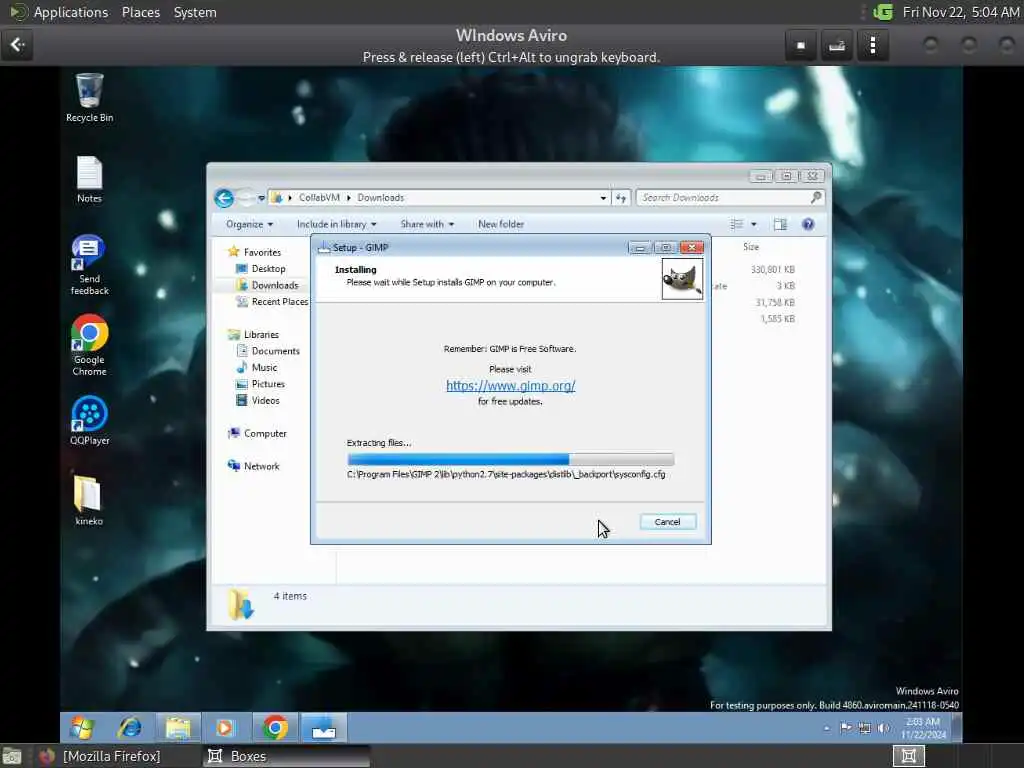Click Explorer change view icon

737,224
